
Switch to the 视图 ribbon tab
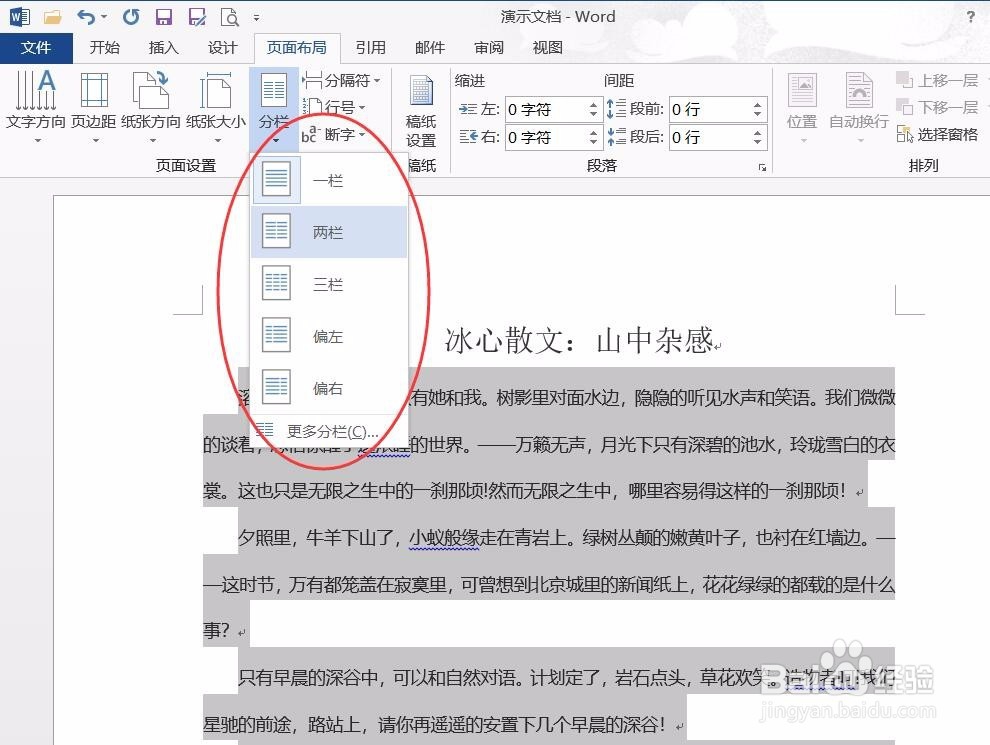coord(546,47)
